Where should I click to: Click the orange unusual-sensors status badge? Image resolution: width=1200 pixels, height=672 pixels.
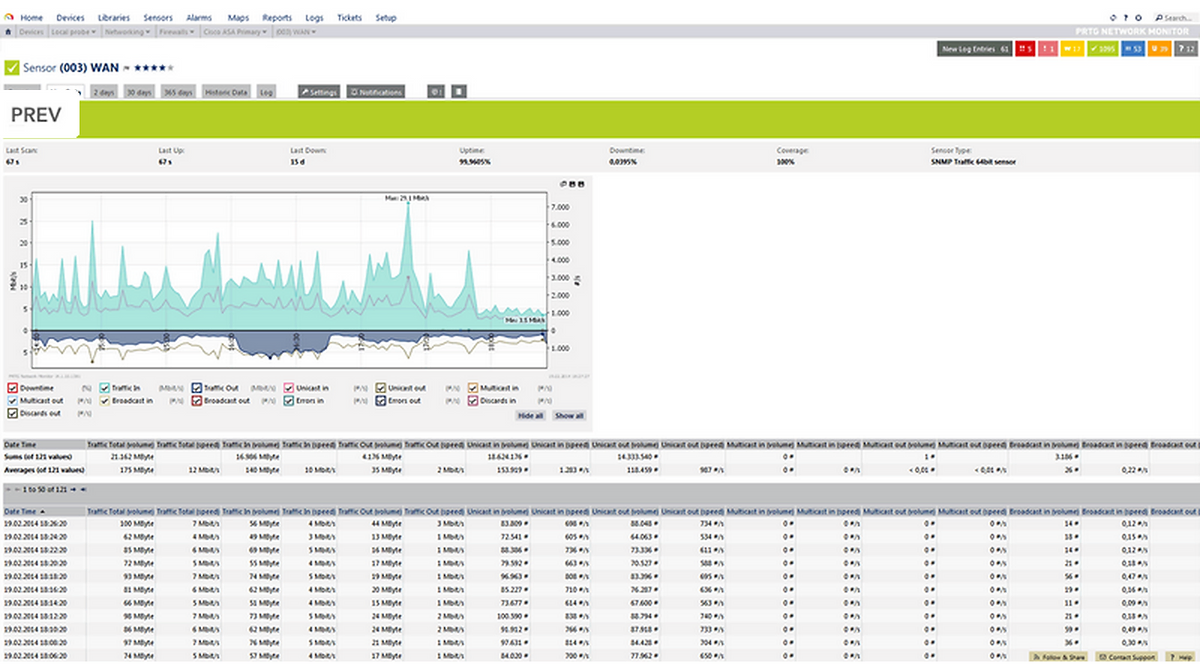(1158, 48)
